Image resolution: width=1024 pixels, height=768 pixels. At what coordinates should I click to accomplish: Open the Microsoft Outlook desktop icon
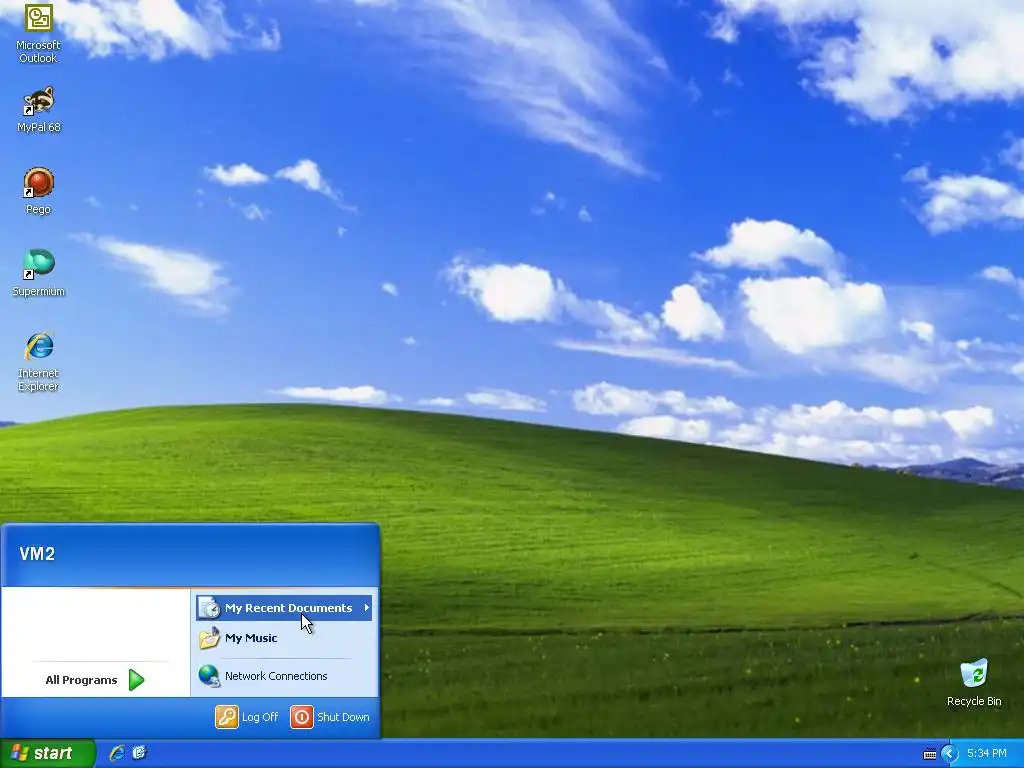point(38,33)
